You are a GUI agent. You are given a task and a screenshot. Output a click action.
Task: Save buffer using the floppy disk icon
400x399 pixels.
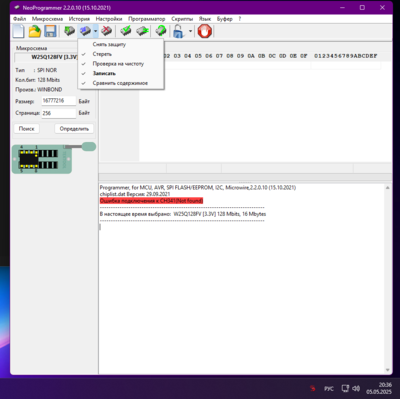50,32
